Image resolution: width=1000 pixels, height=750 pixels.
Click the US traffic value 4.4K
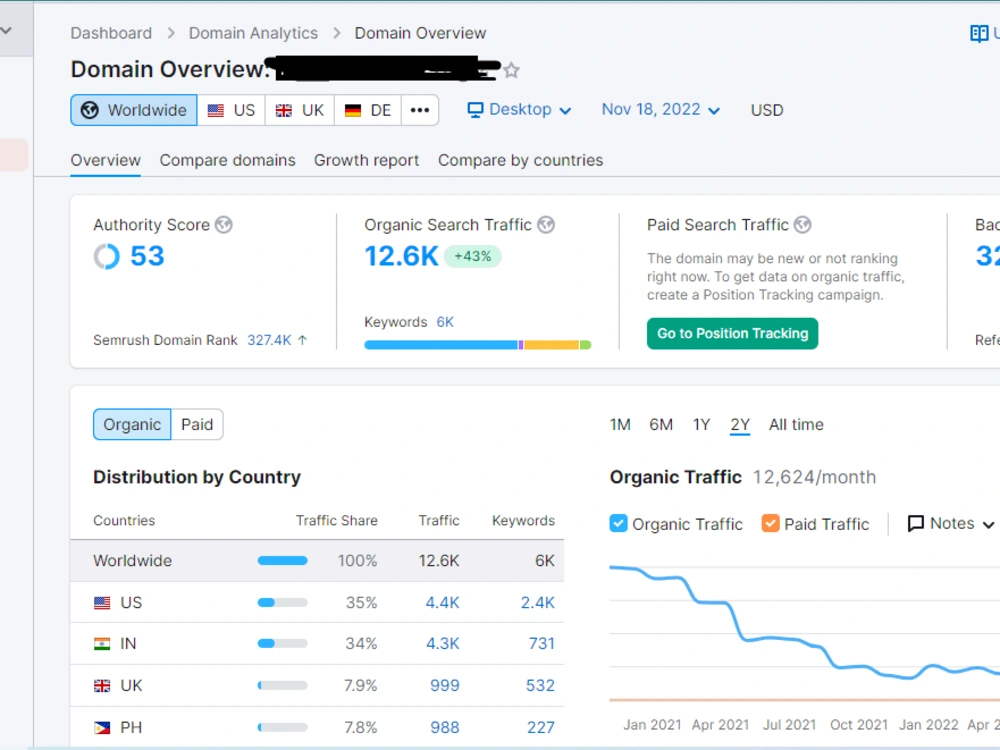[443, 603]
